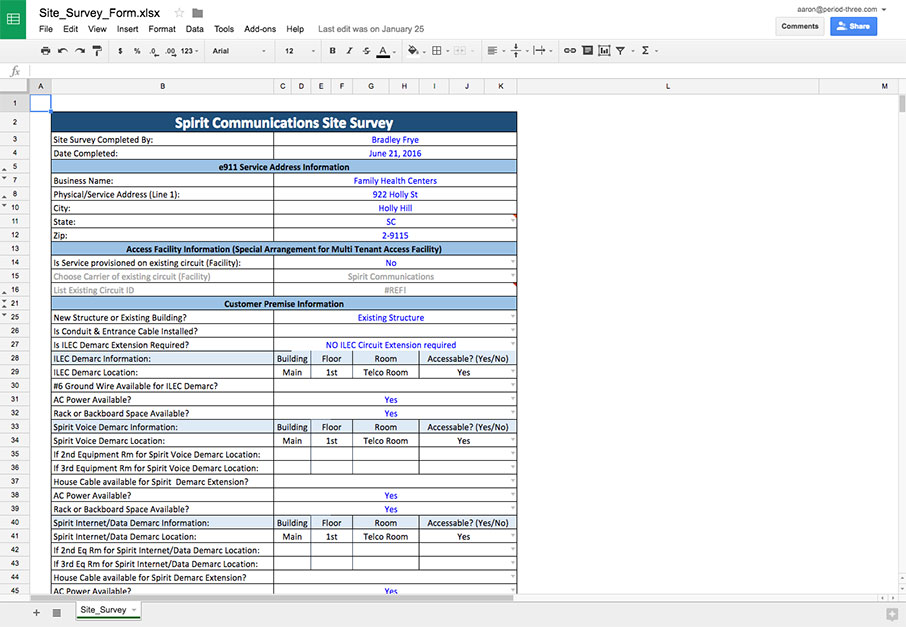This screenshot has width=906, height=627.
Task: Star the Site_Survey_Form.xlsx document
Action: click(x=179, y=13)
